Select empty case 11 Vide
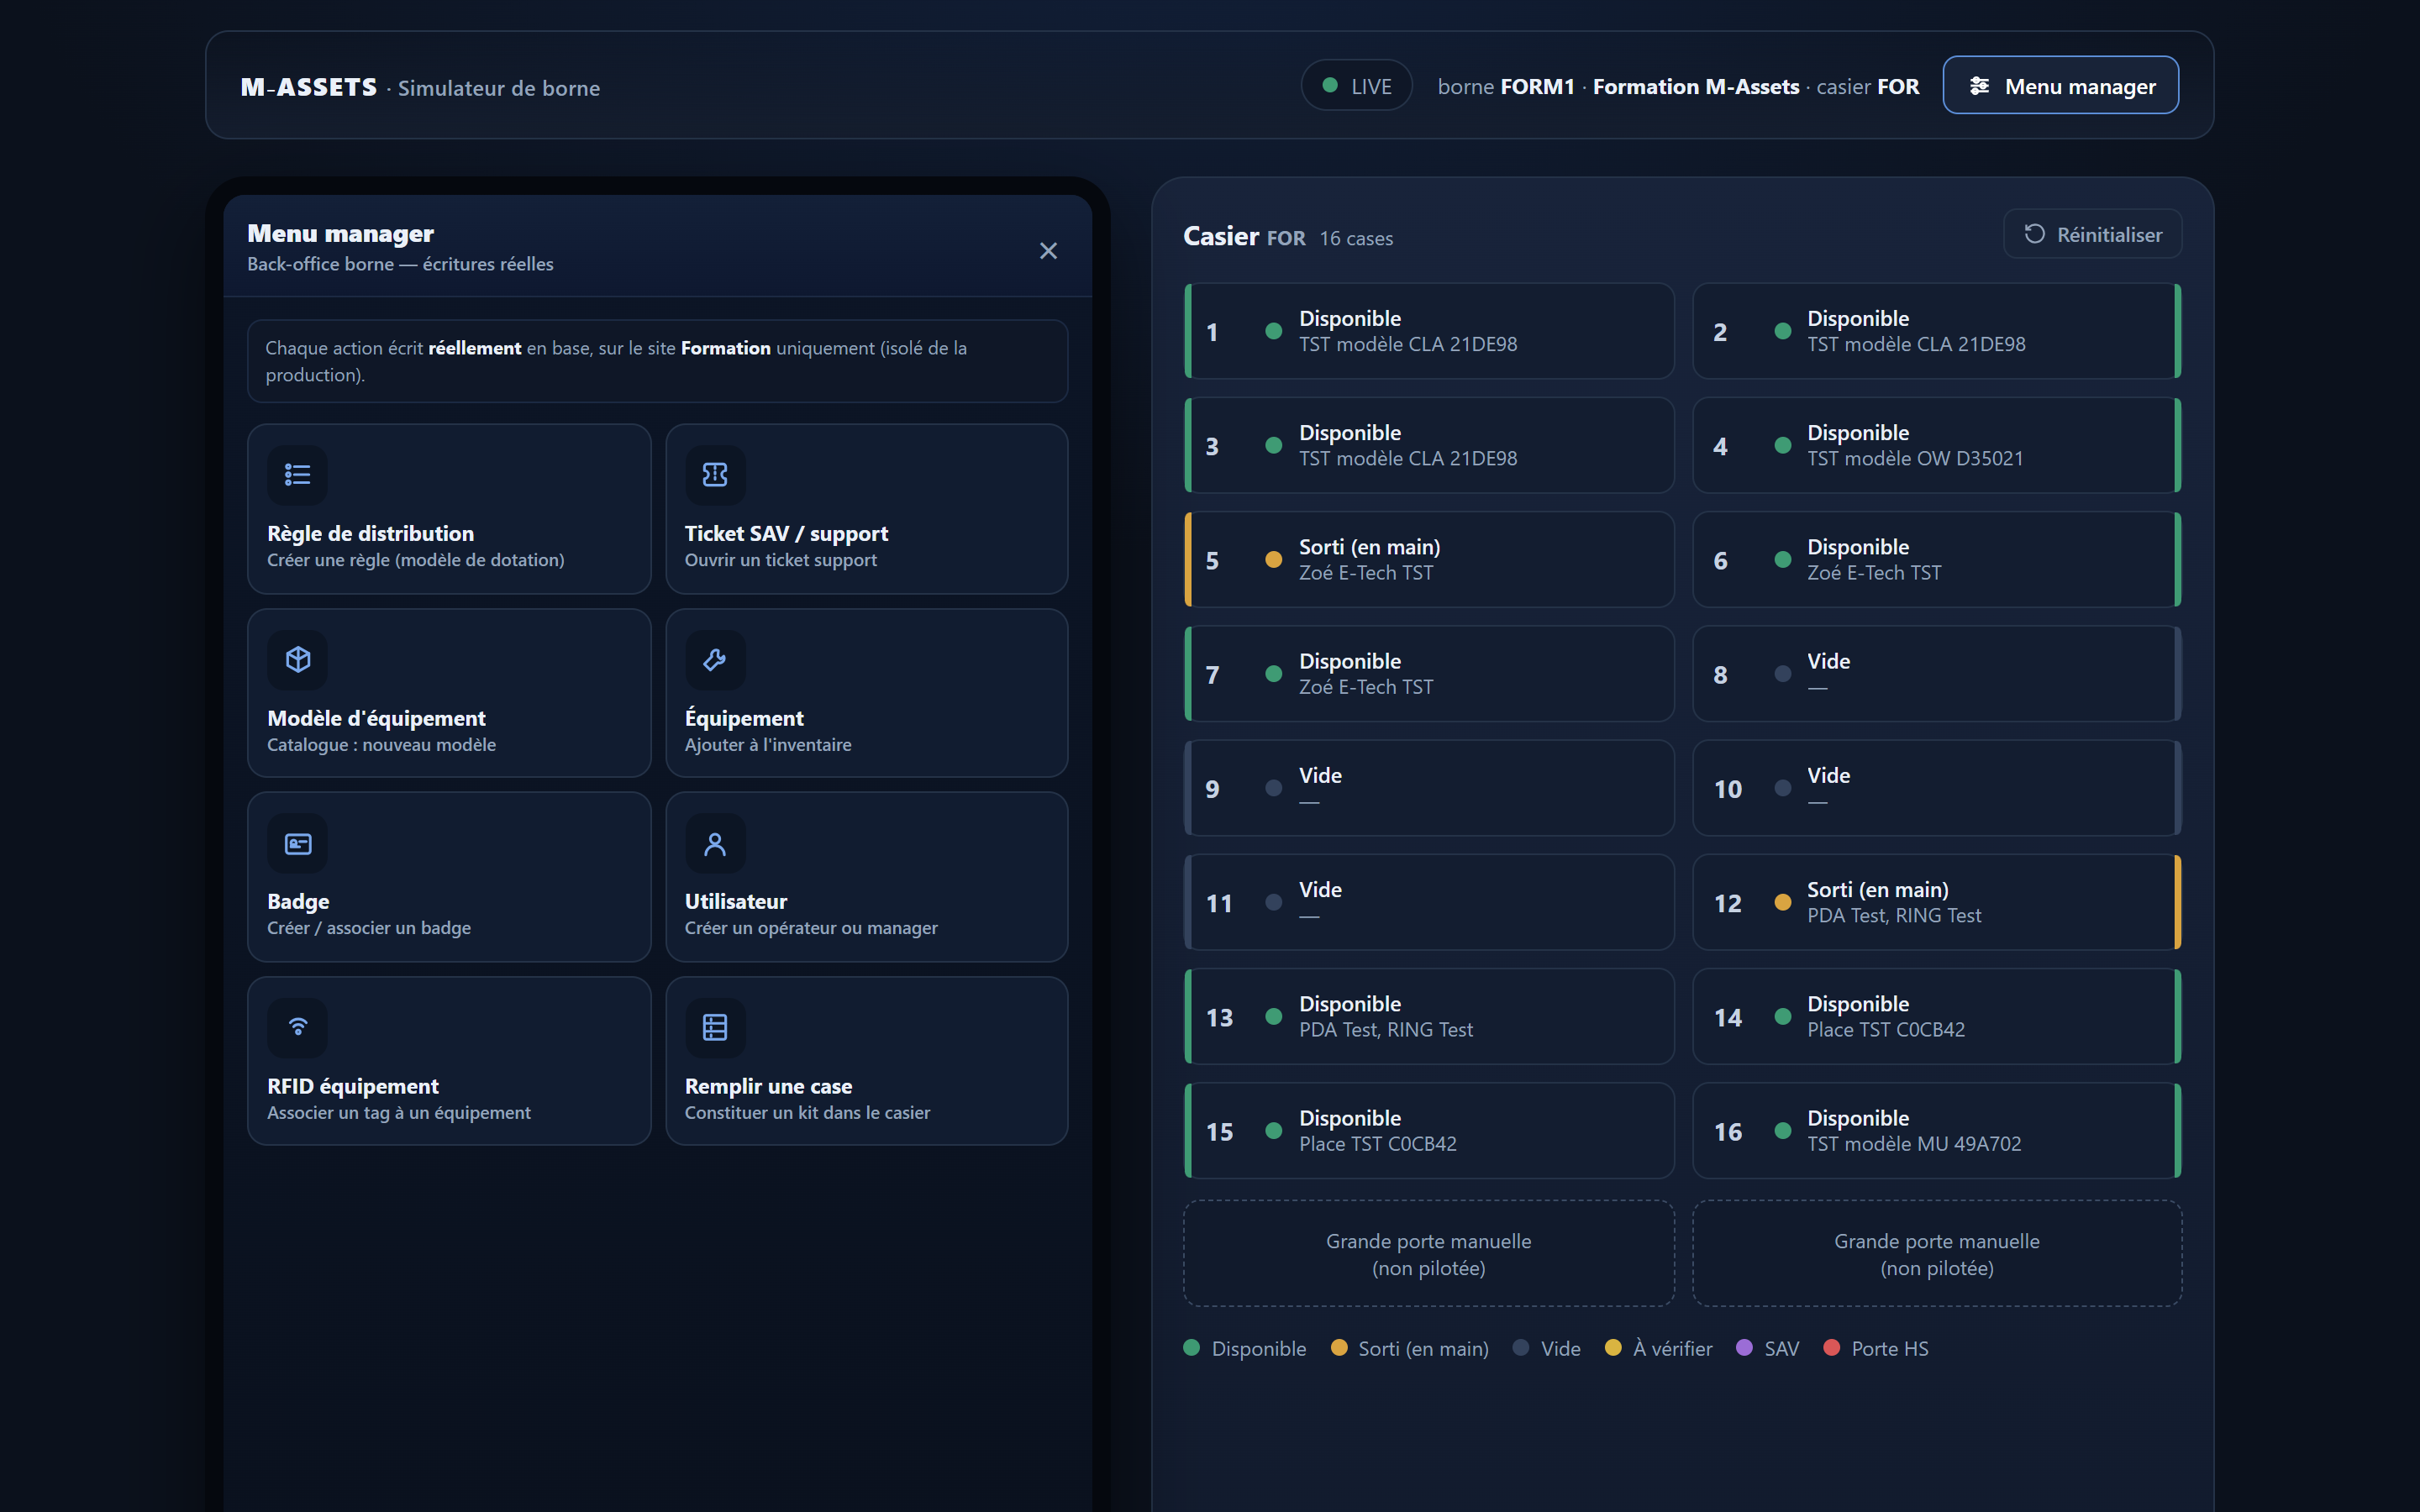 1429,902
